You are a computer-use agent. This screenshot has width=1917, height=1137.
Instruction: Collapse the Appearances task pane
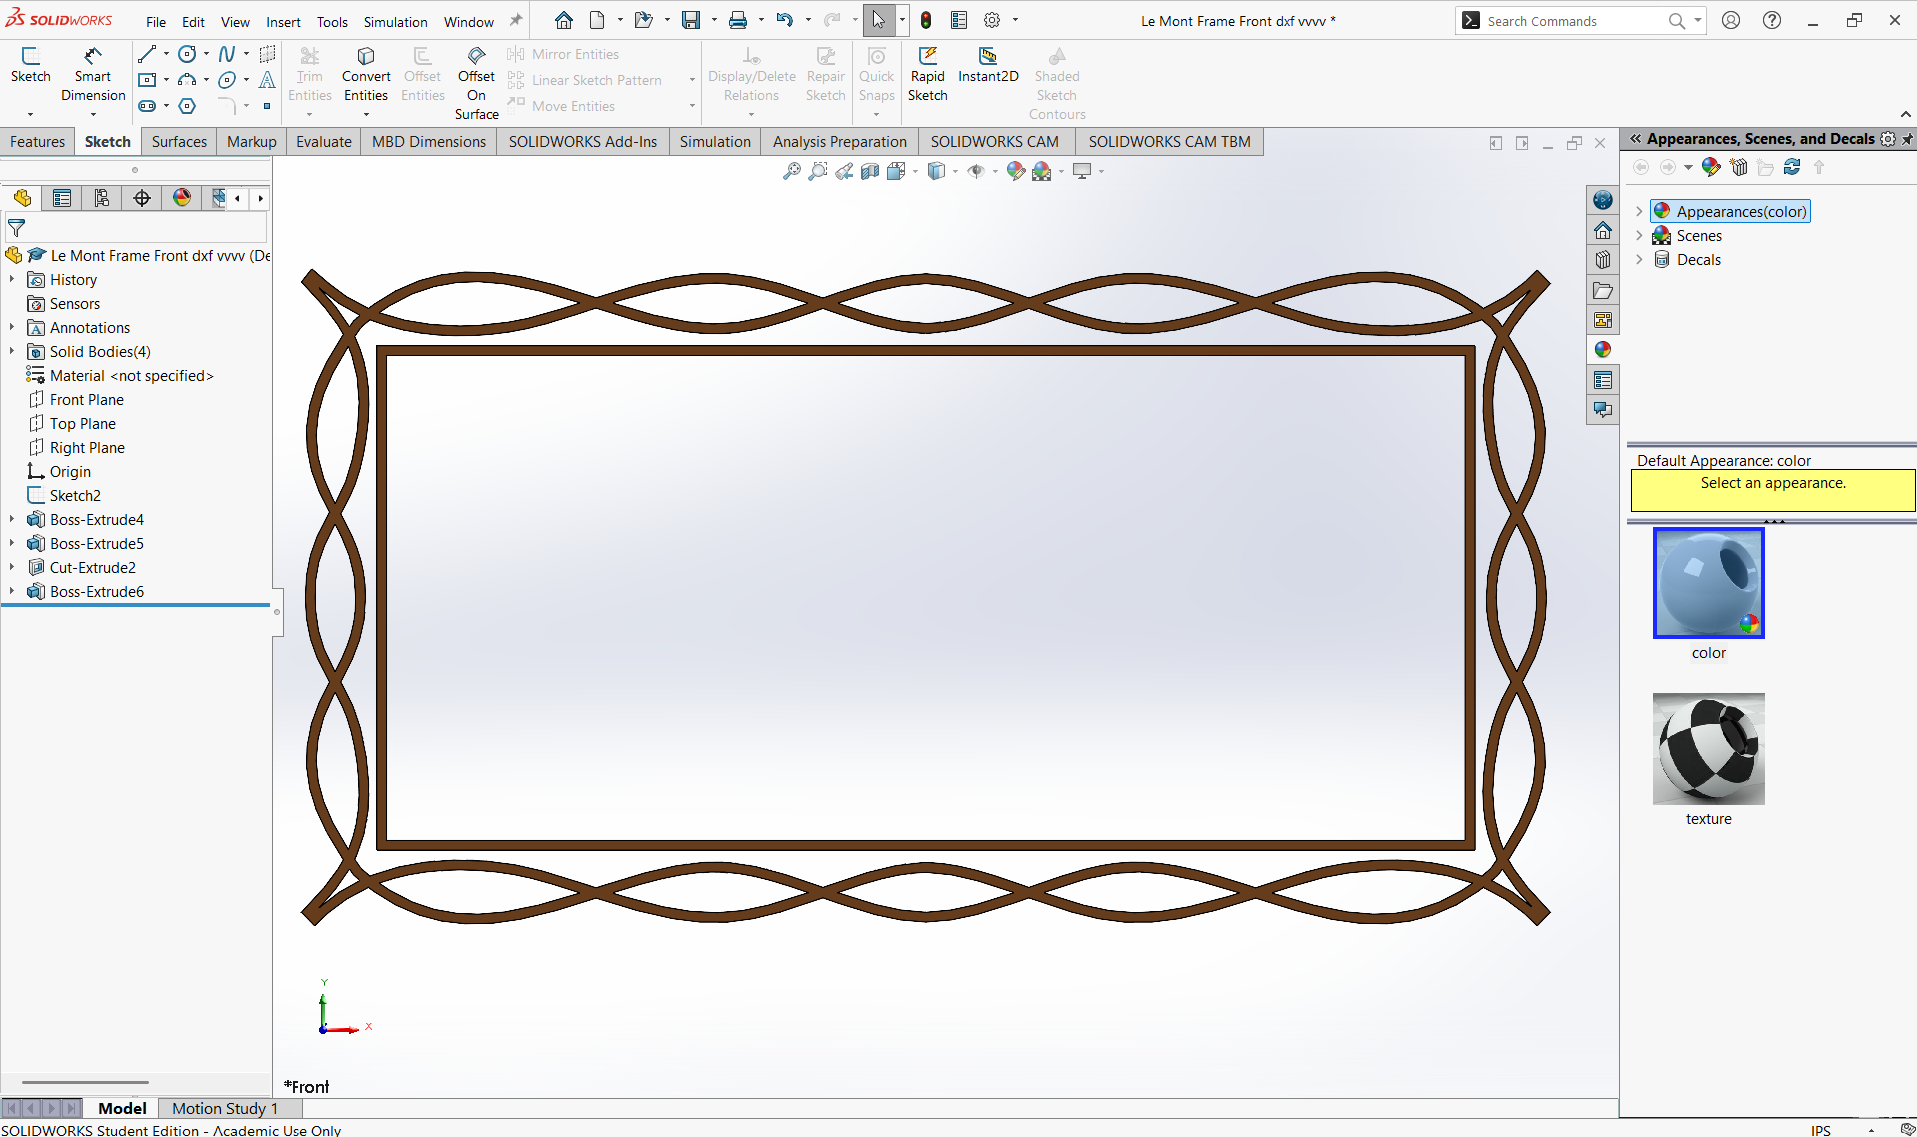1636,139
